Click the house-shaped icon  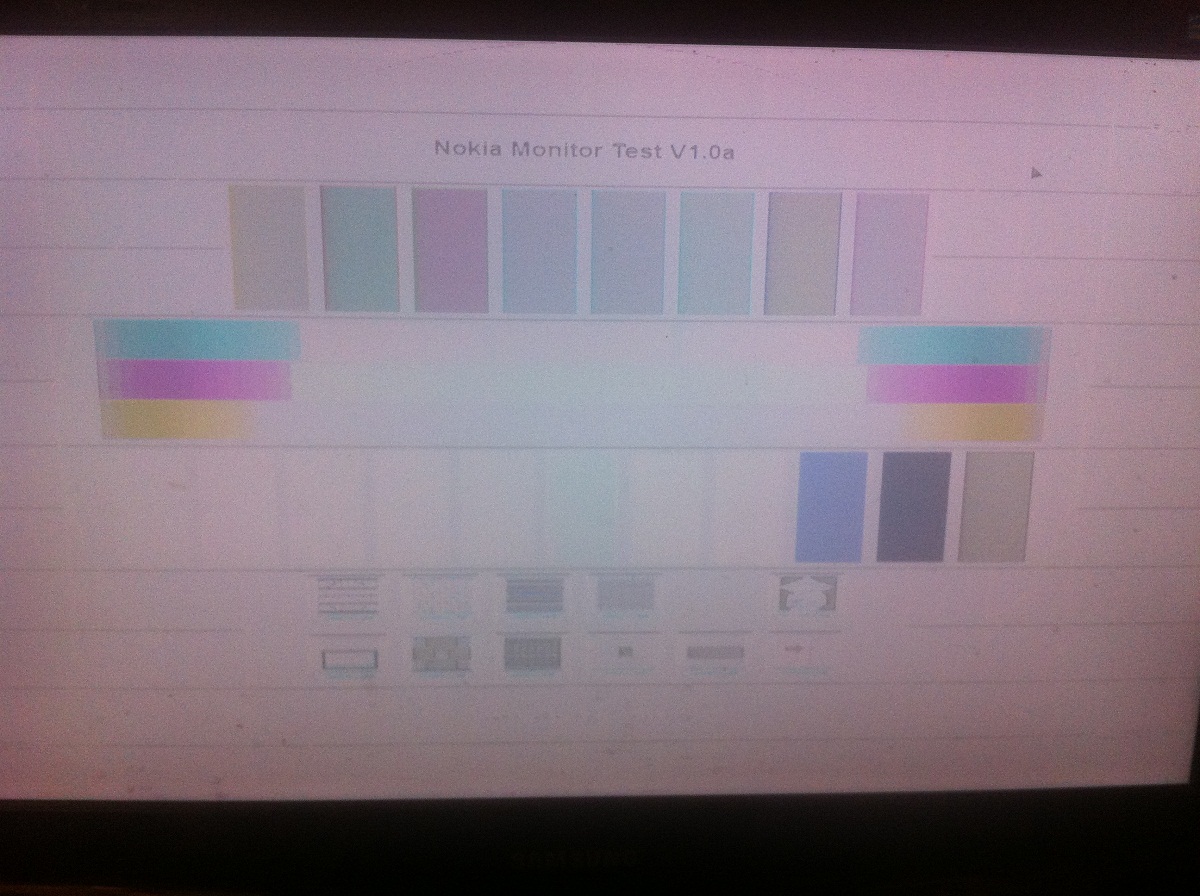click(x=806, y=596)
